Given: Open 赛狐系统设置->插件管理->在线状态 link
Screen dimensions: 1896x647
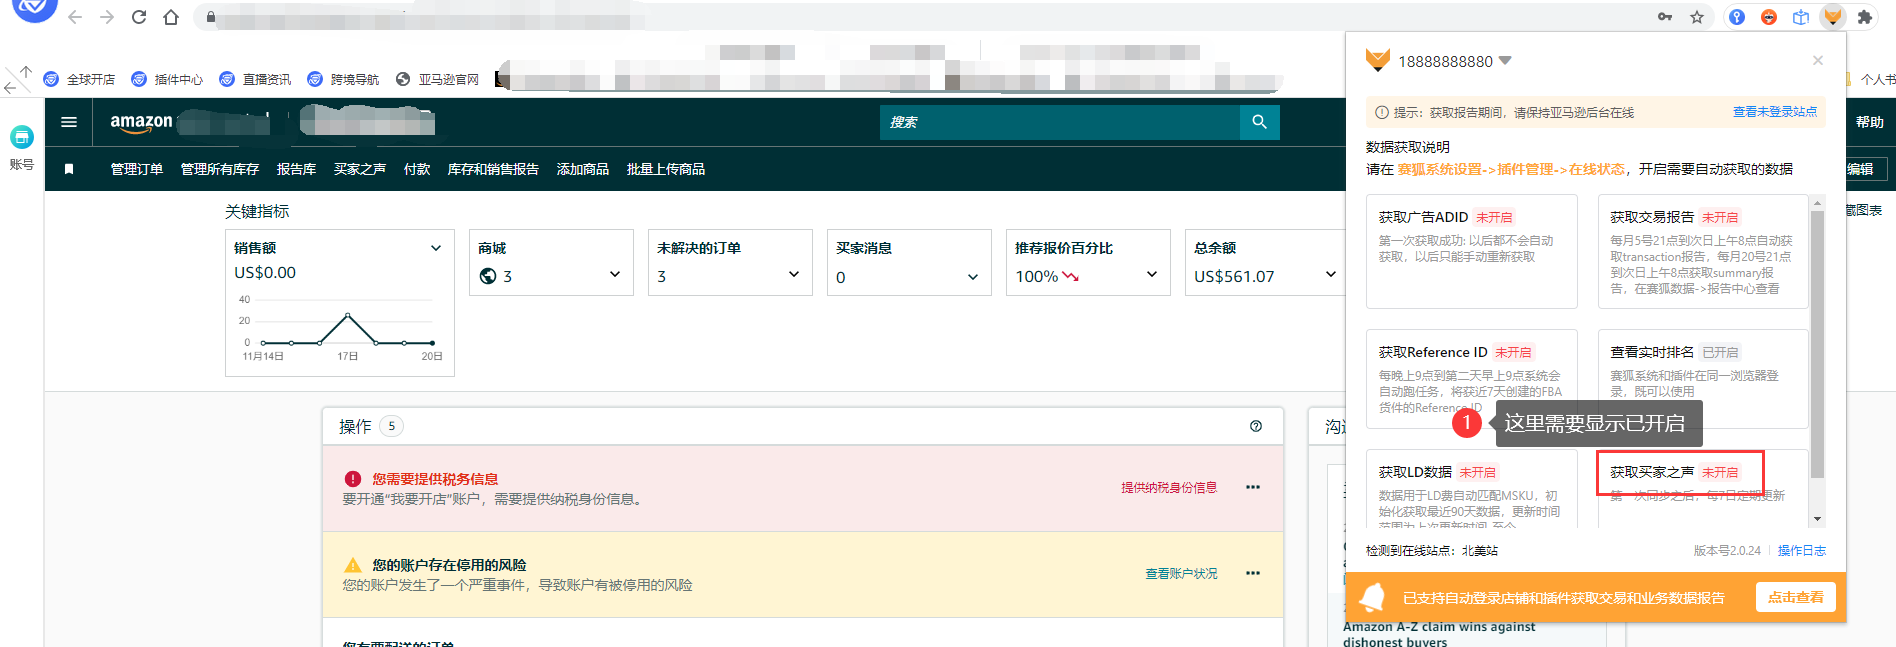Looking at the screenshot, I should [1511, 169].
